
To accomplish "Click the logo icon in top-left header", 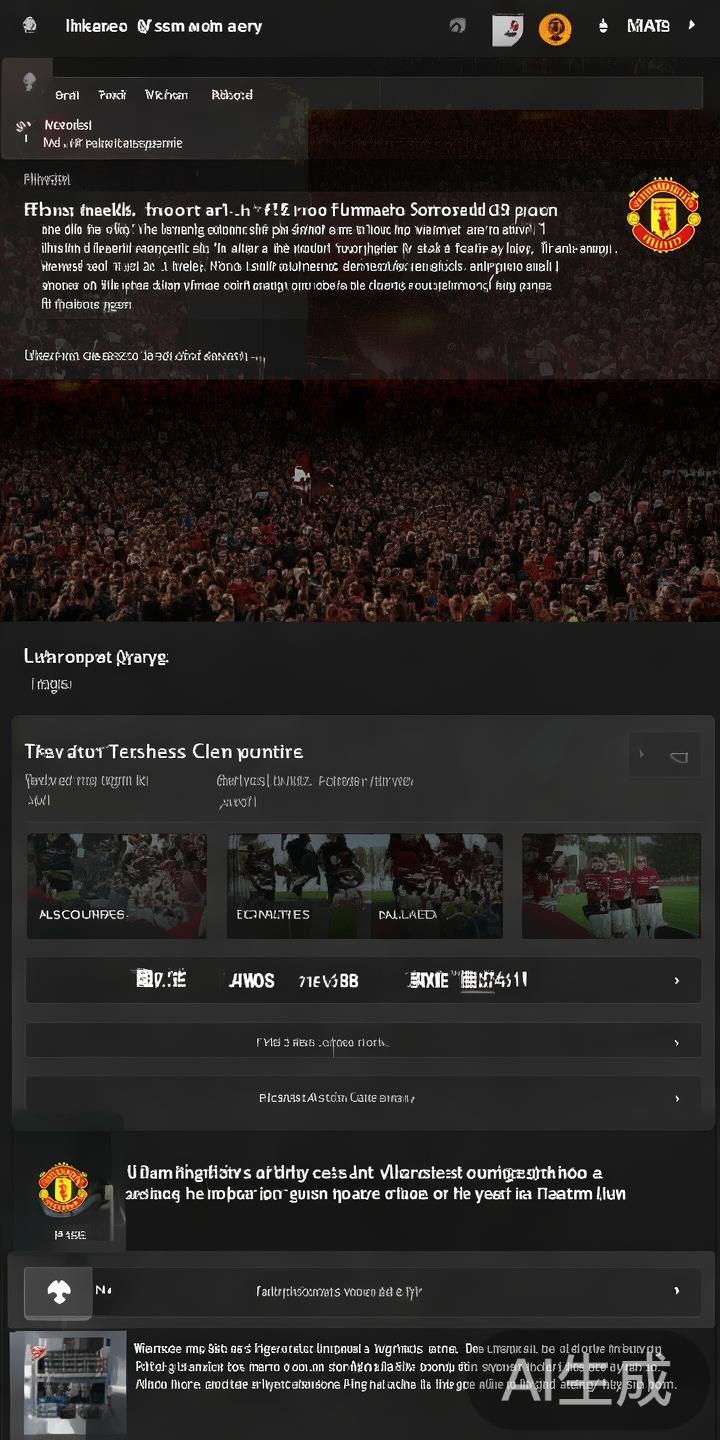I will [30, 26].
